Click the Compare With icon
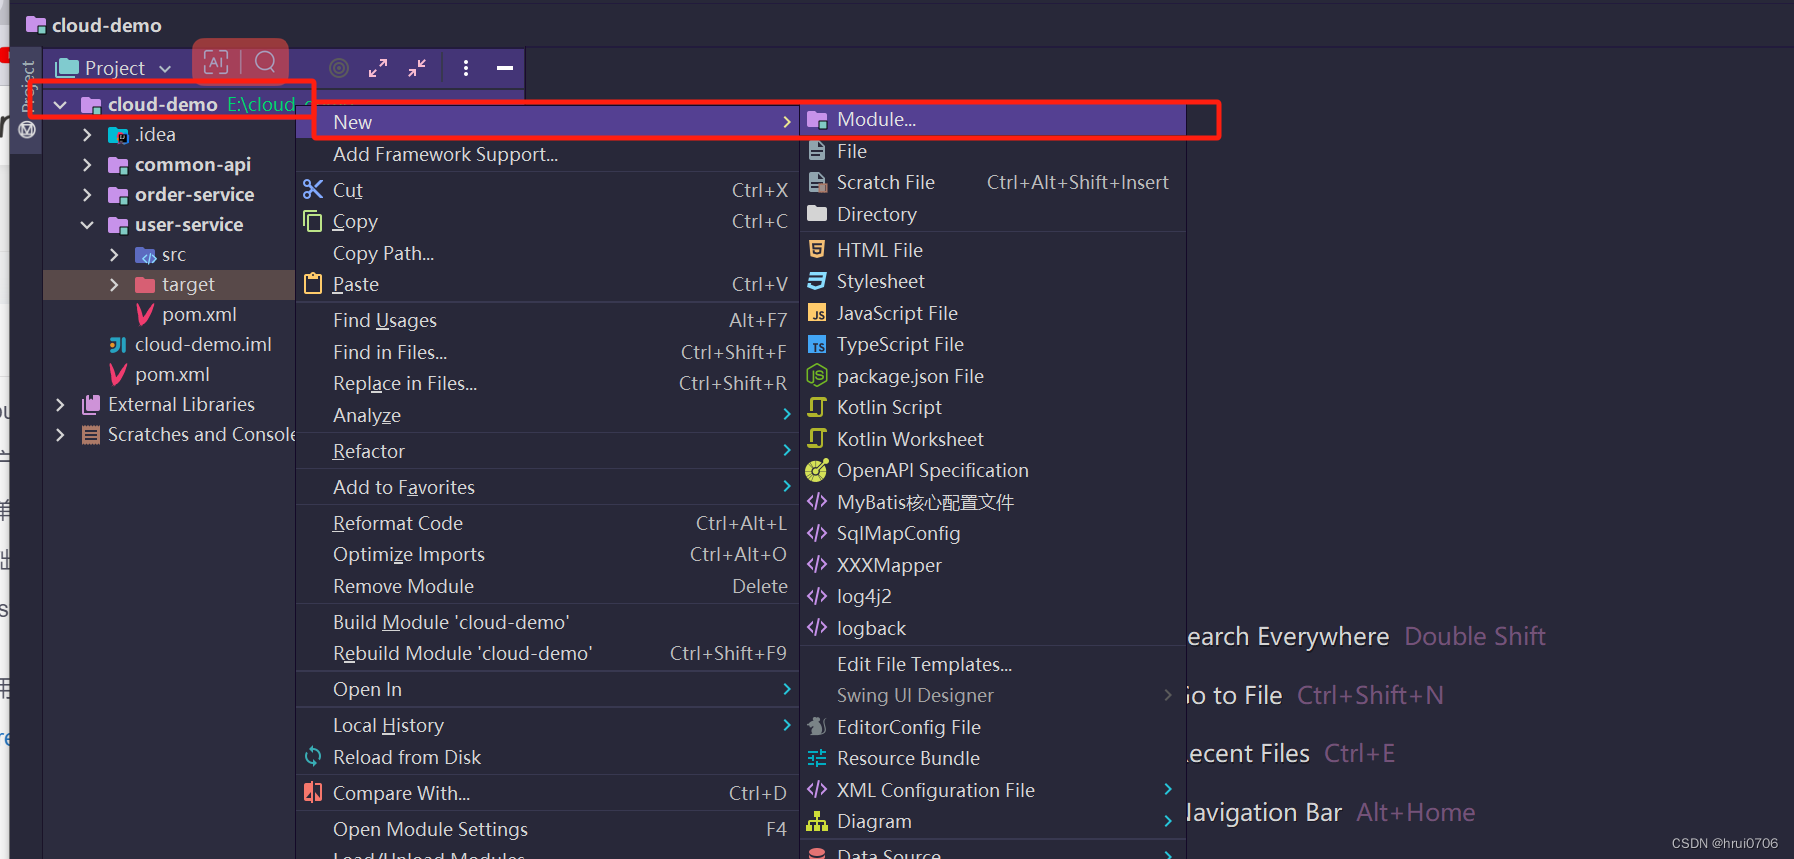Image resolution: width=1794 pixels, height=859 pixels. (313, 792)
